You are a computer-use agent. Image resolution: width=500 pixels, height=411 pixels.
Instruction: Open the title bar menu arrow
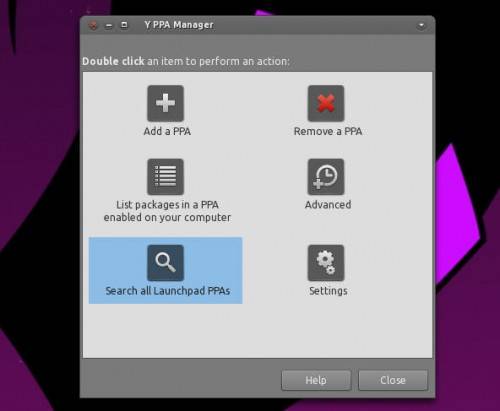coord(421,26)
